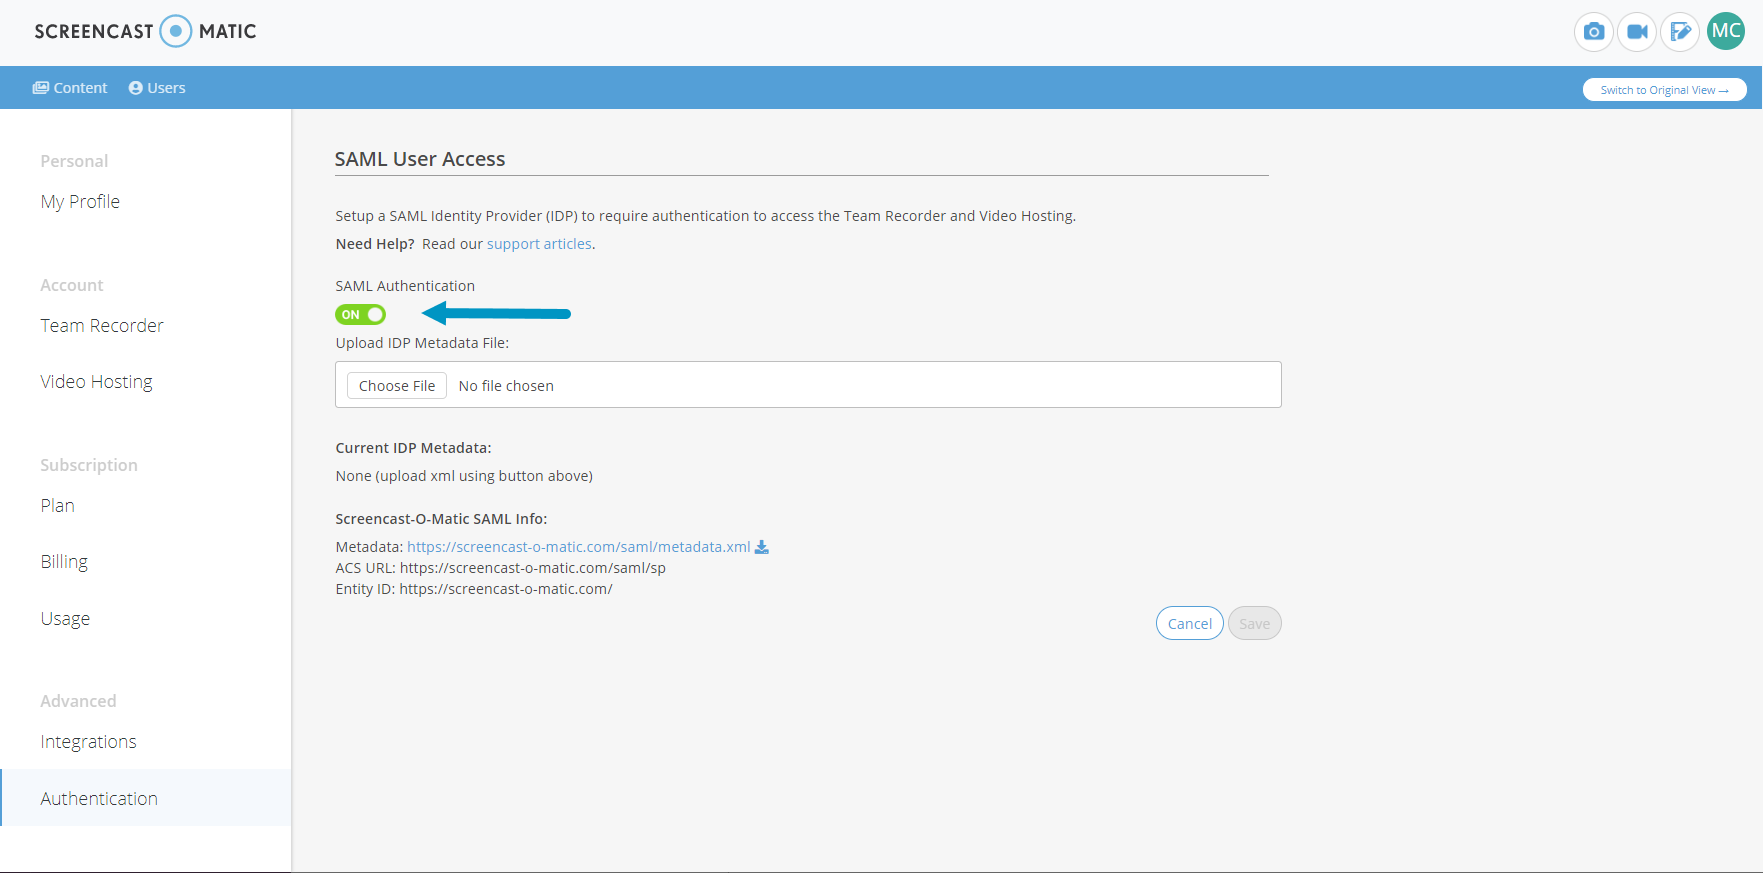
Task: Open the Content tab
Action: (x=70, y=88)
